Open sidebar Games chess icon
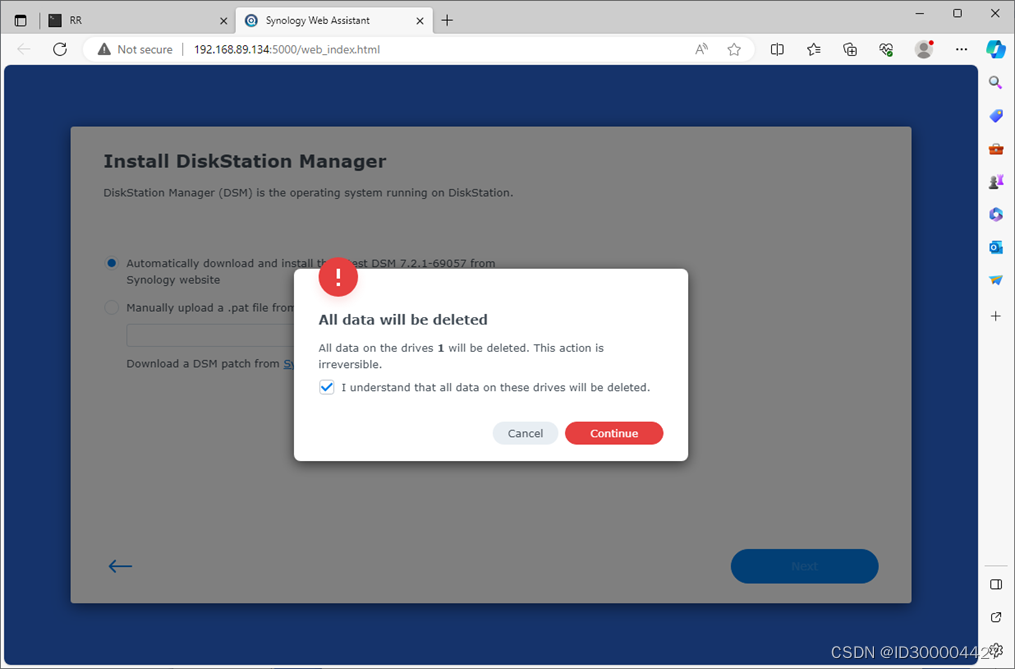Image resolution: width=1015 pixels, height=669 pixels. click(996, 182)
